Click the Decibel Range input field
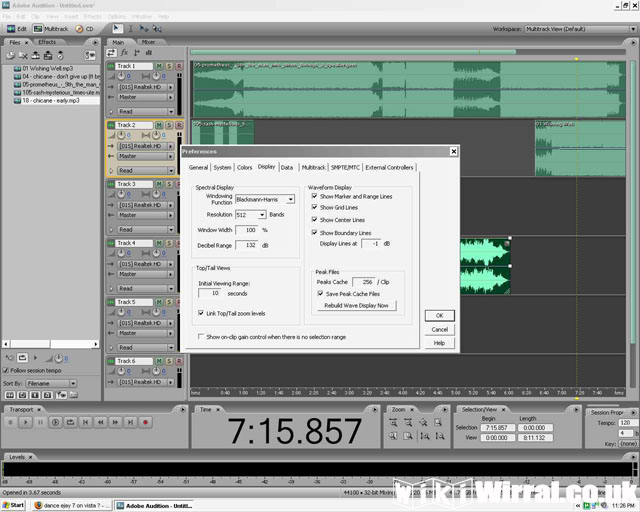Viewport: 640px width, 512px height. [247, 245]
